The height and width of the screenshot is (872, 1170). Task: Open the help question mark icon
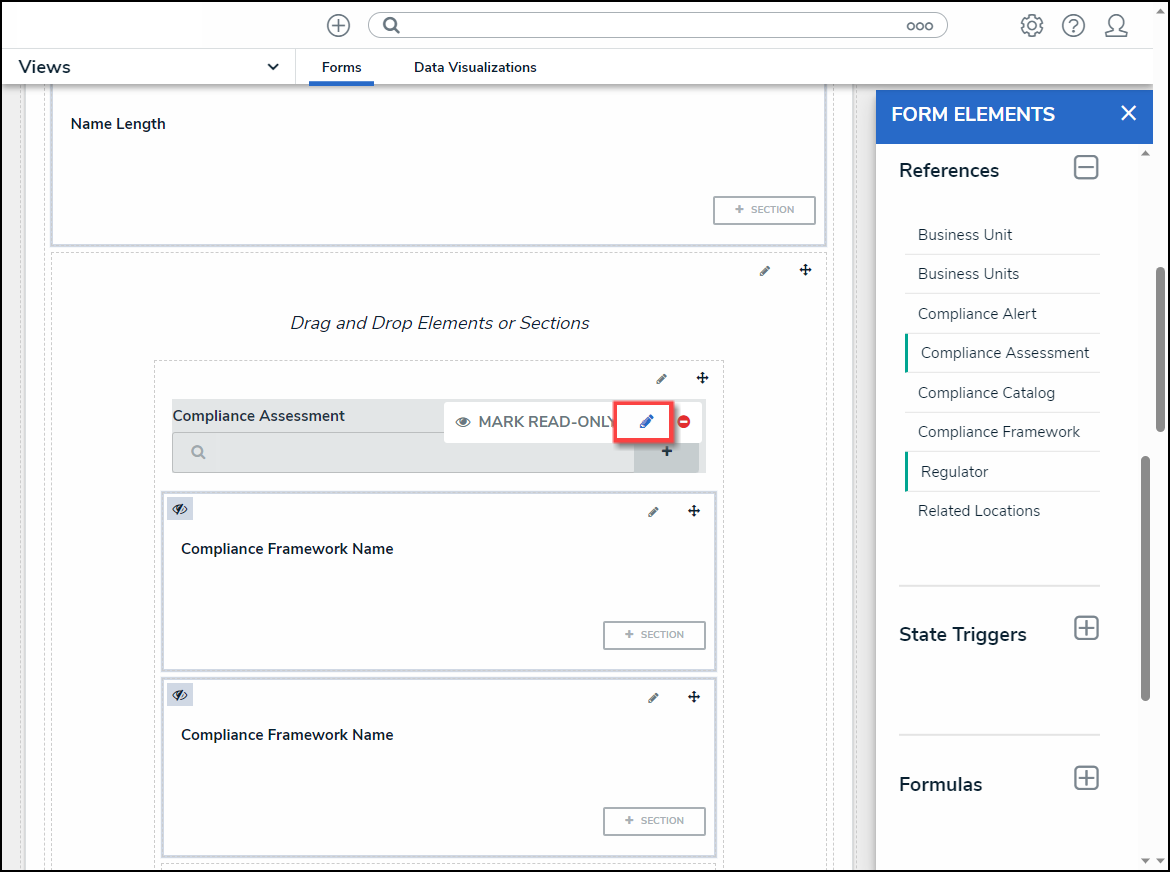click(1073, 26)
